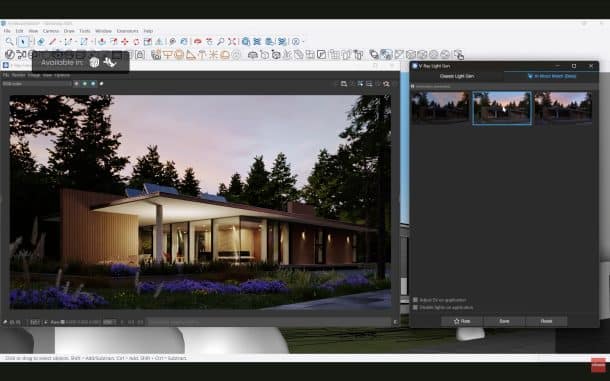
Task: Open the Camera menu
Action: pos(51,31)
